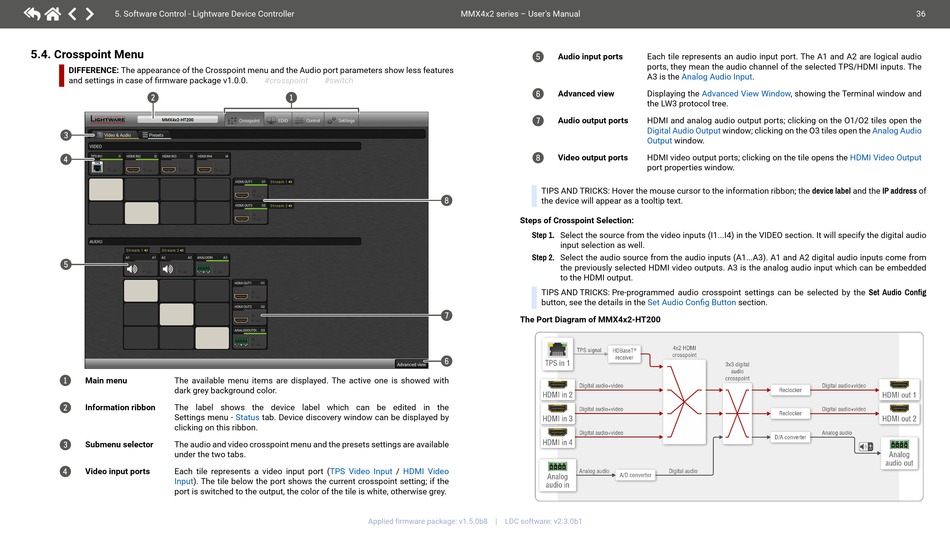Click the A2 speaker audio input tile

tap(176, 265)
